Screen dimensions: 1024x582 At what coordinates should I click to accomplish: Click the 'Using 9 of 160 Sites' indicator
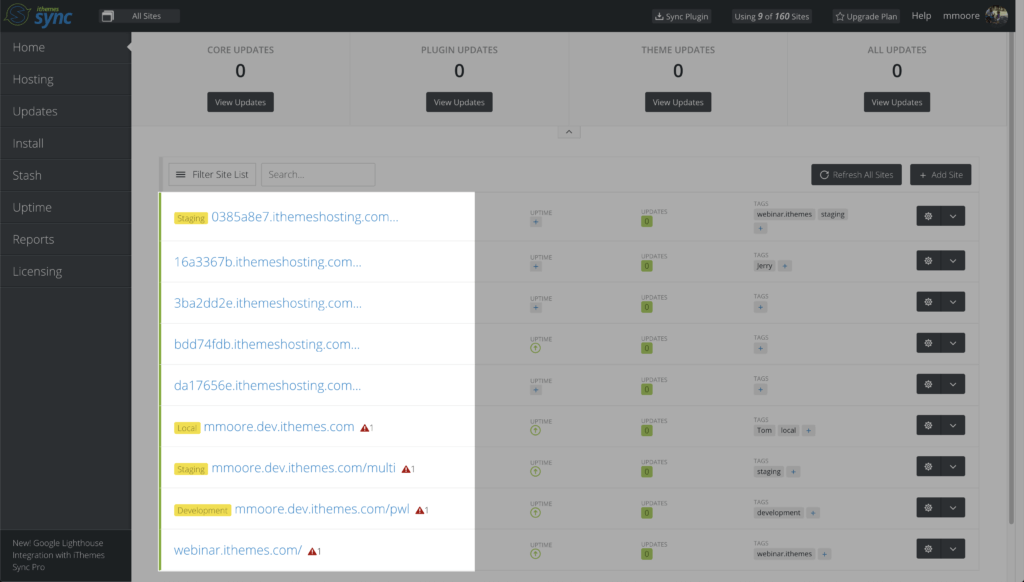click(x=771, y=16)
